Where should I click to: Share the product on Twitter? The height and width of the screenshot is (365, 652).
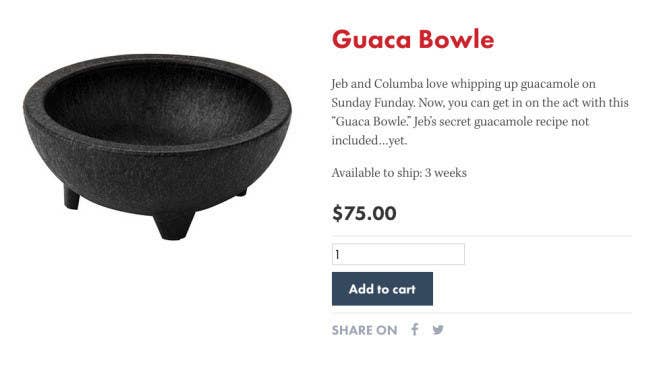pos(438,330)
